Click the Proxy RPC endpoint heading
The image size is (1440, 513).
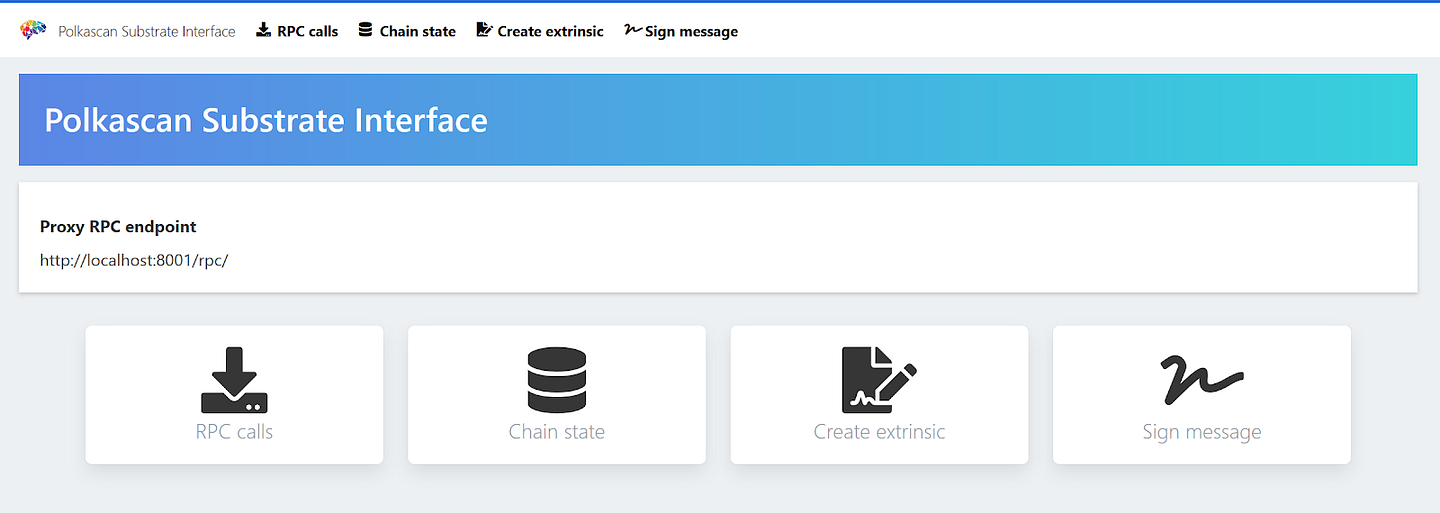(x=118, y=227)
